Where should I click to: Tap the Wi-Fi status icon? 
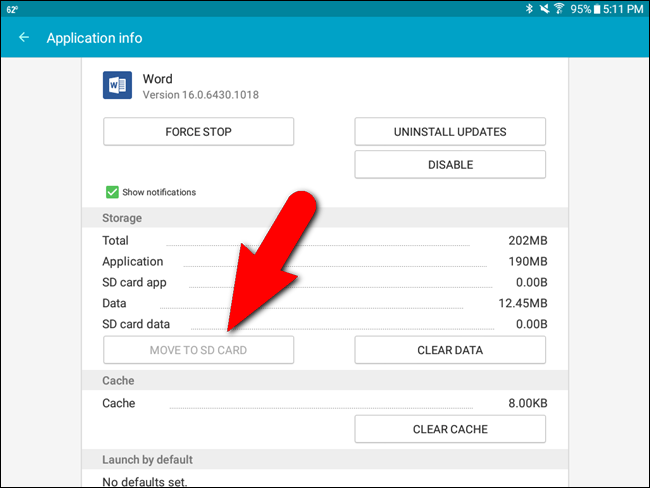559,8
